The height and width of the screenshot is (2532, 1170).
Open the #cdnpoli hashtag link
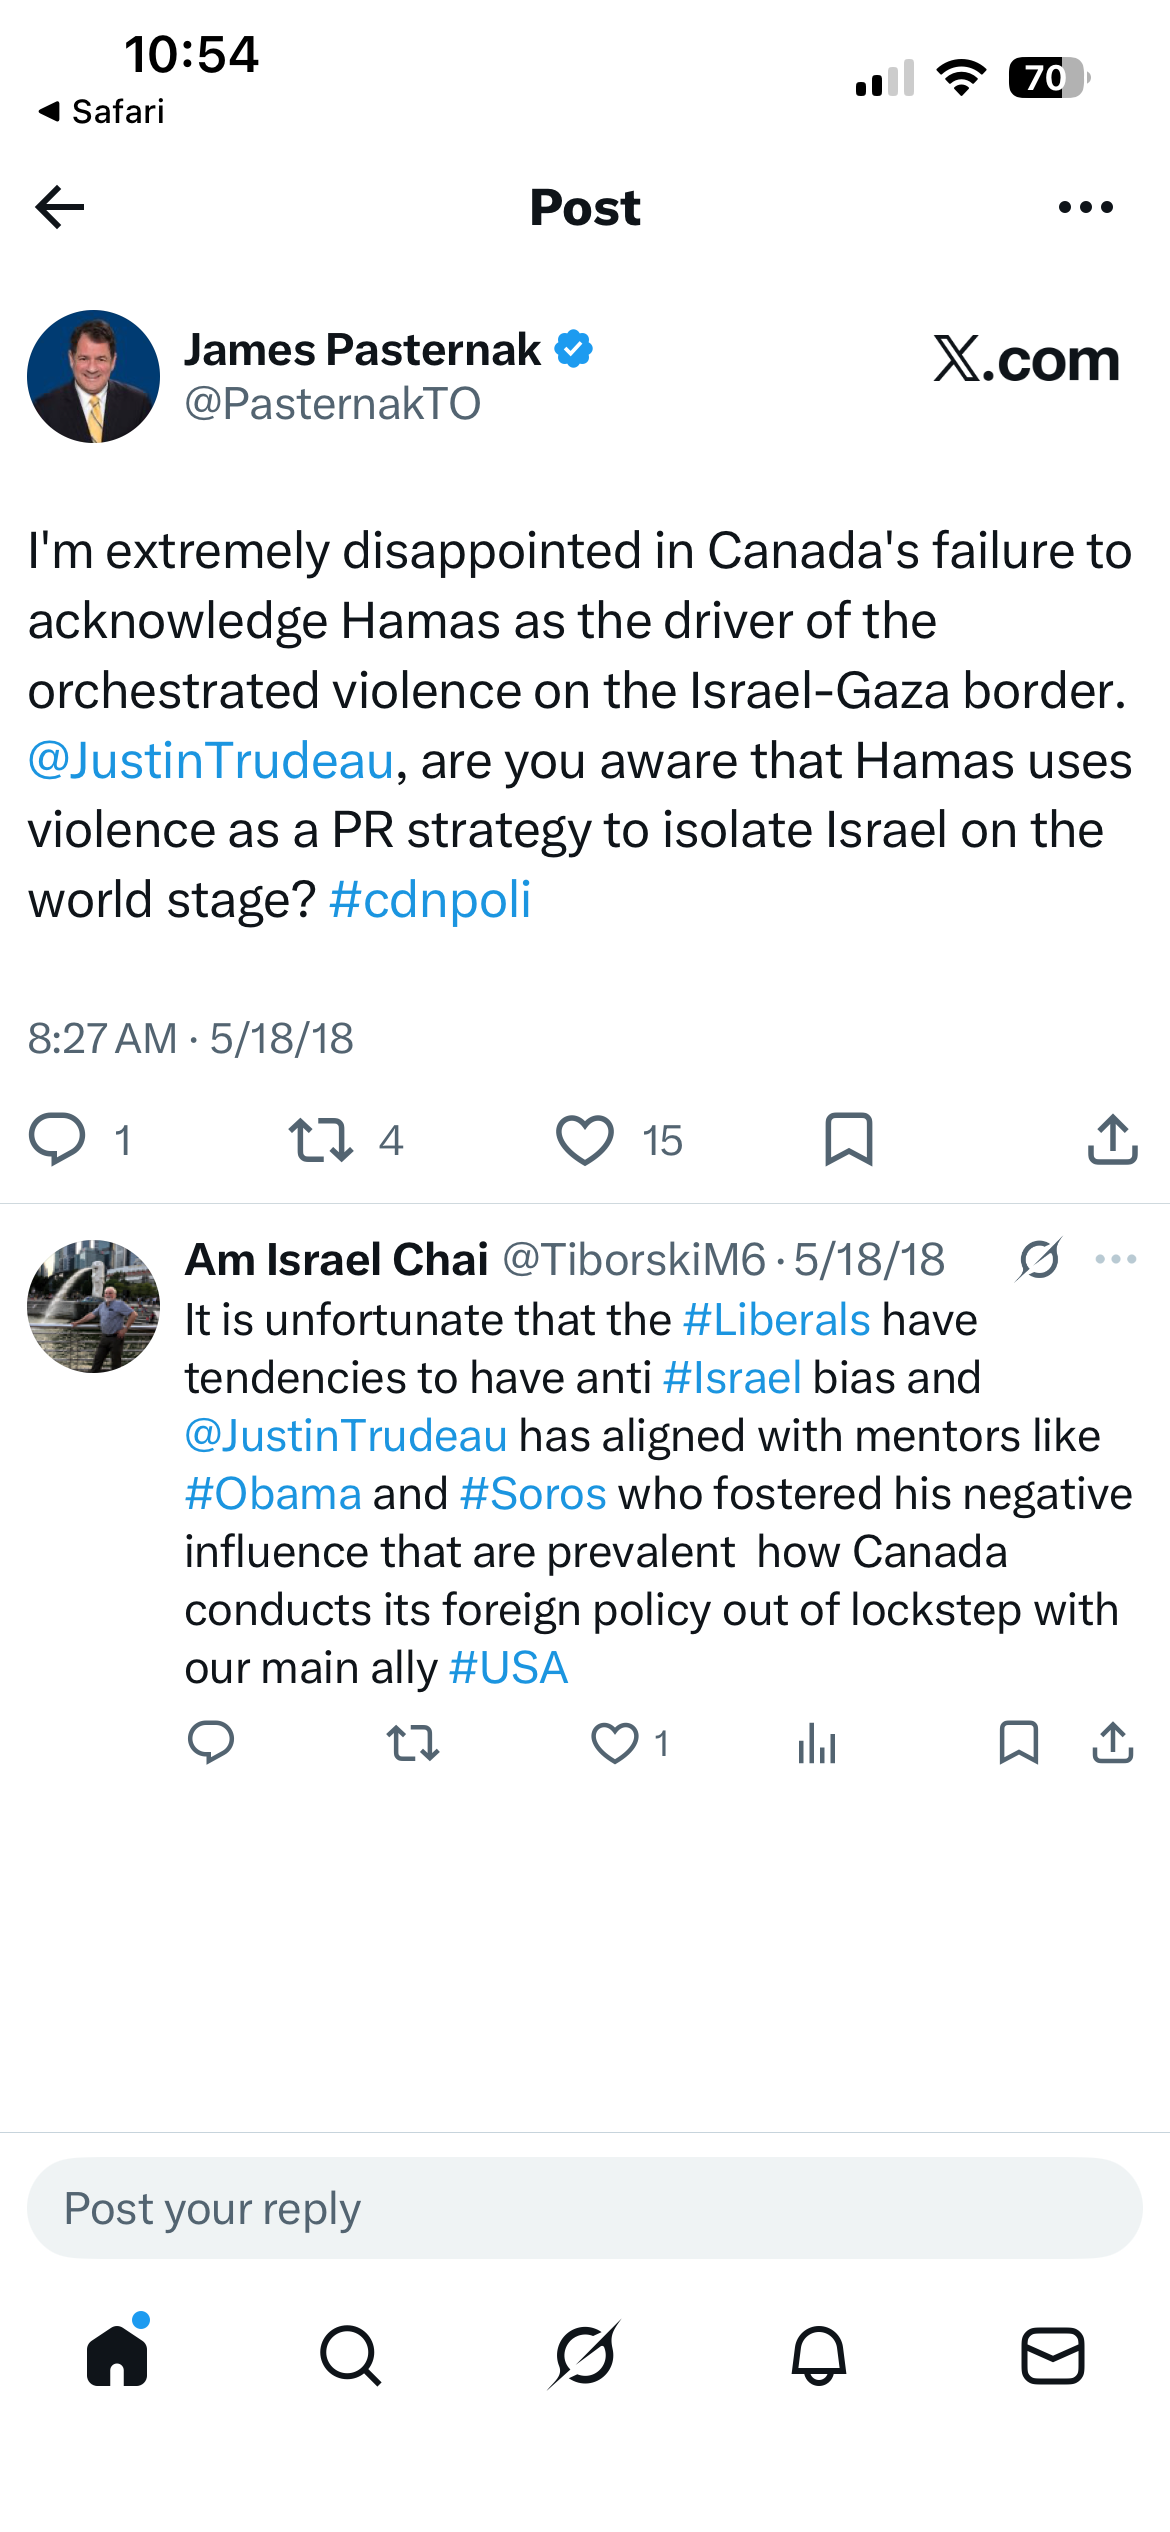[x=430, y=900]
